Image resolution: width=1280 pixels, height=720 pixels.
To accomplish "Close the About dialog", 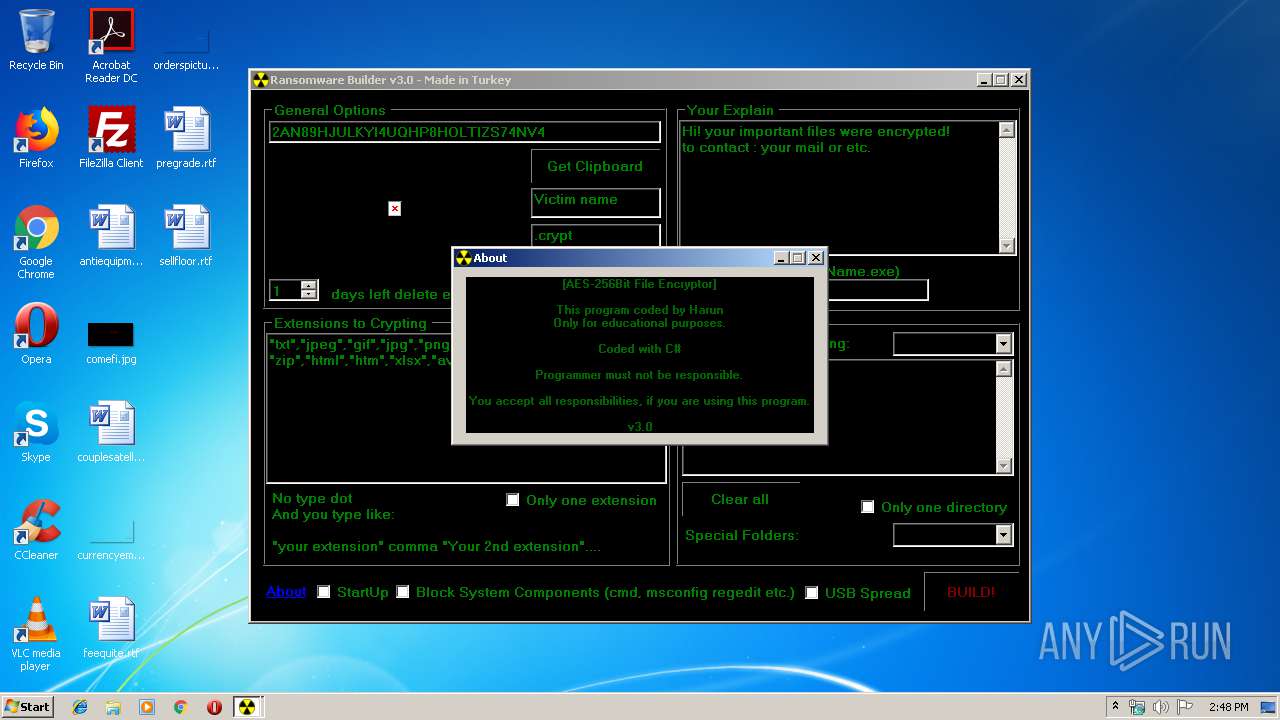I will click(816, 258).
